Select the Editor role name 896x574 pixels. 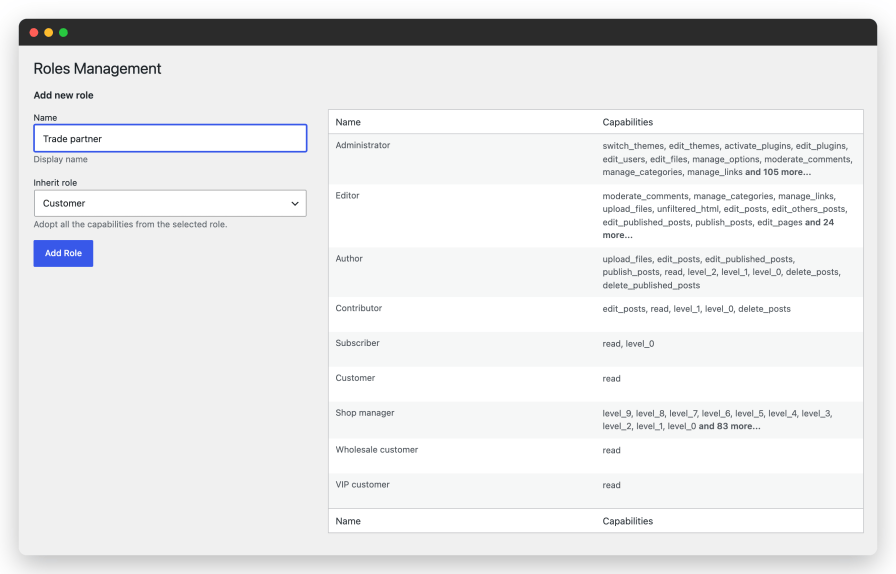pos(347,196)
